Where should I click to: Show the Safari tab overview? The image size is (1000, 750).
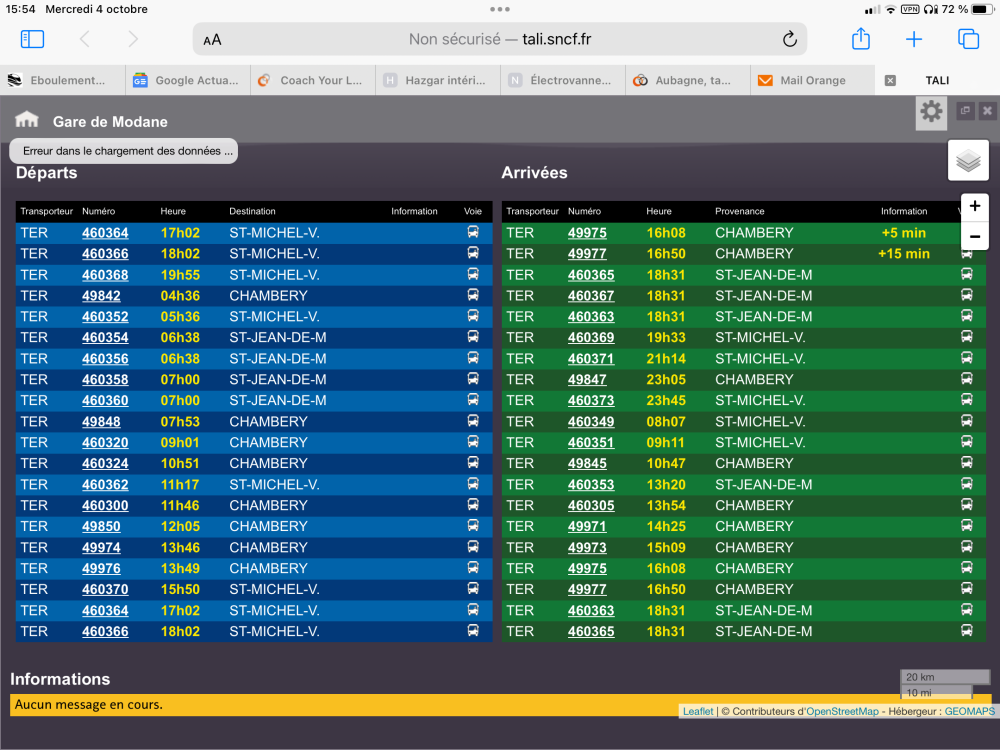[968, 39]
